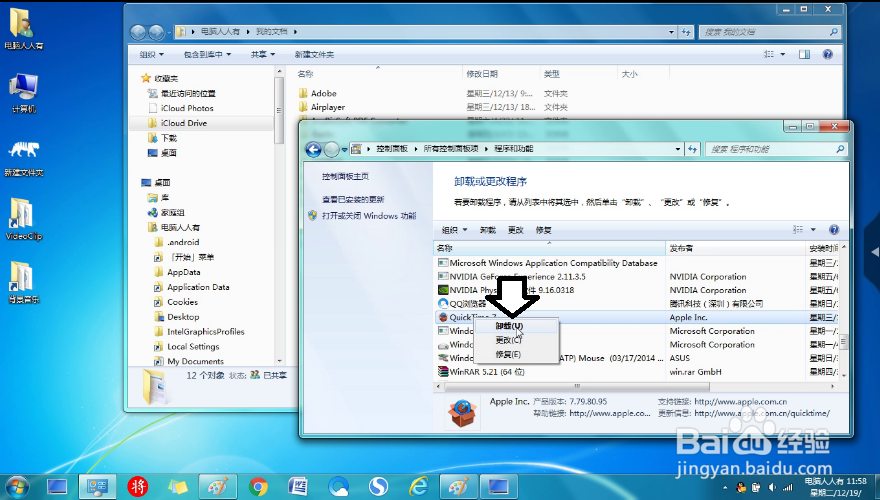Screen dimensions: 880x500
Task: Click volume icon in system tray
Action: point(772,487)
